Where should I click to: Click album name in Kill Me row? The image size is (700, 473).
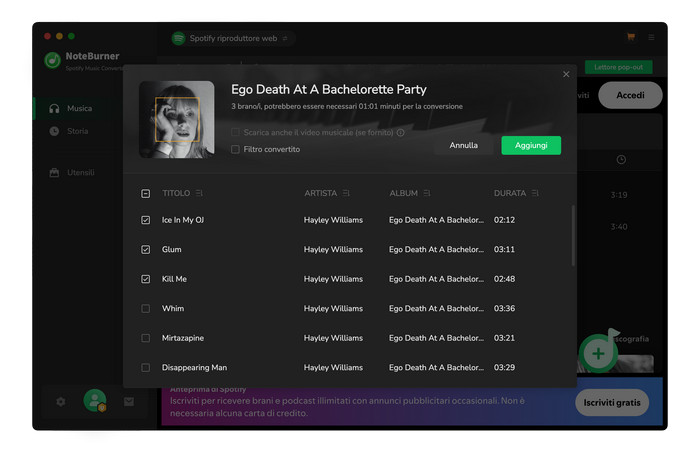436,279
